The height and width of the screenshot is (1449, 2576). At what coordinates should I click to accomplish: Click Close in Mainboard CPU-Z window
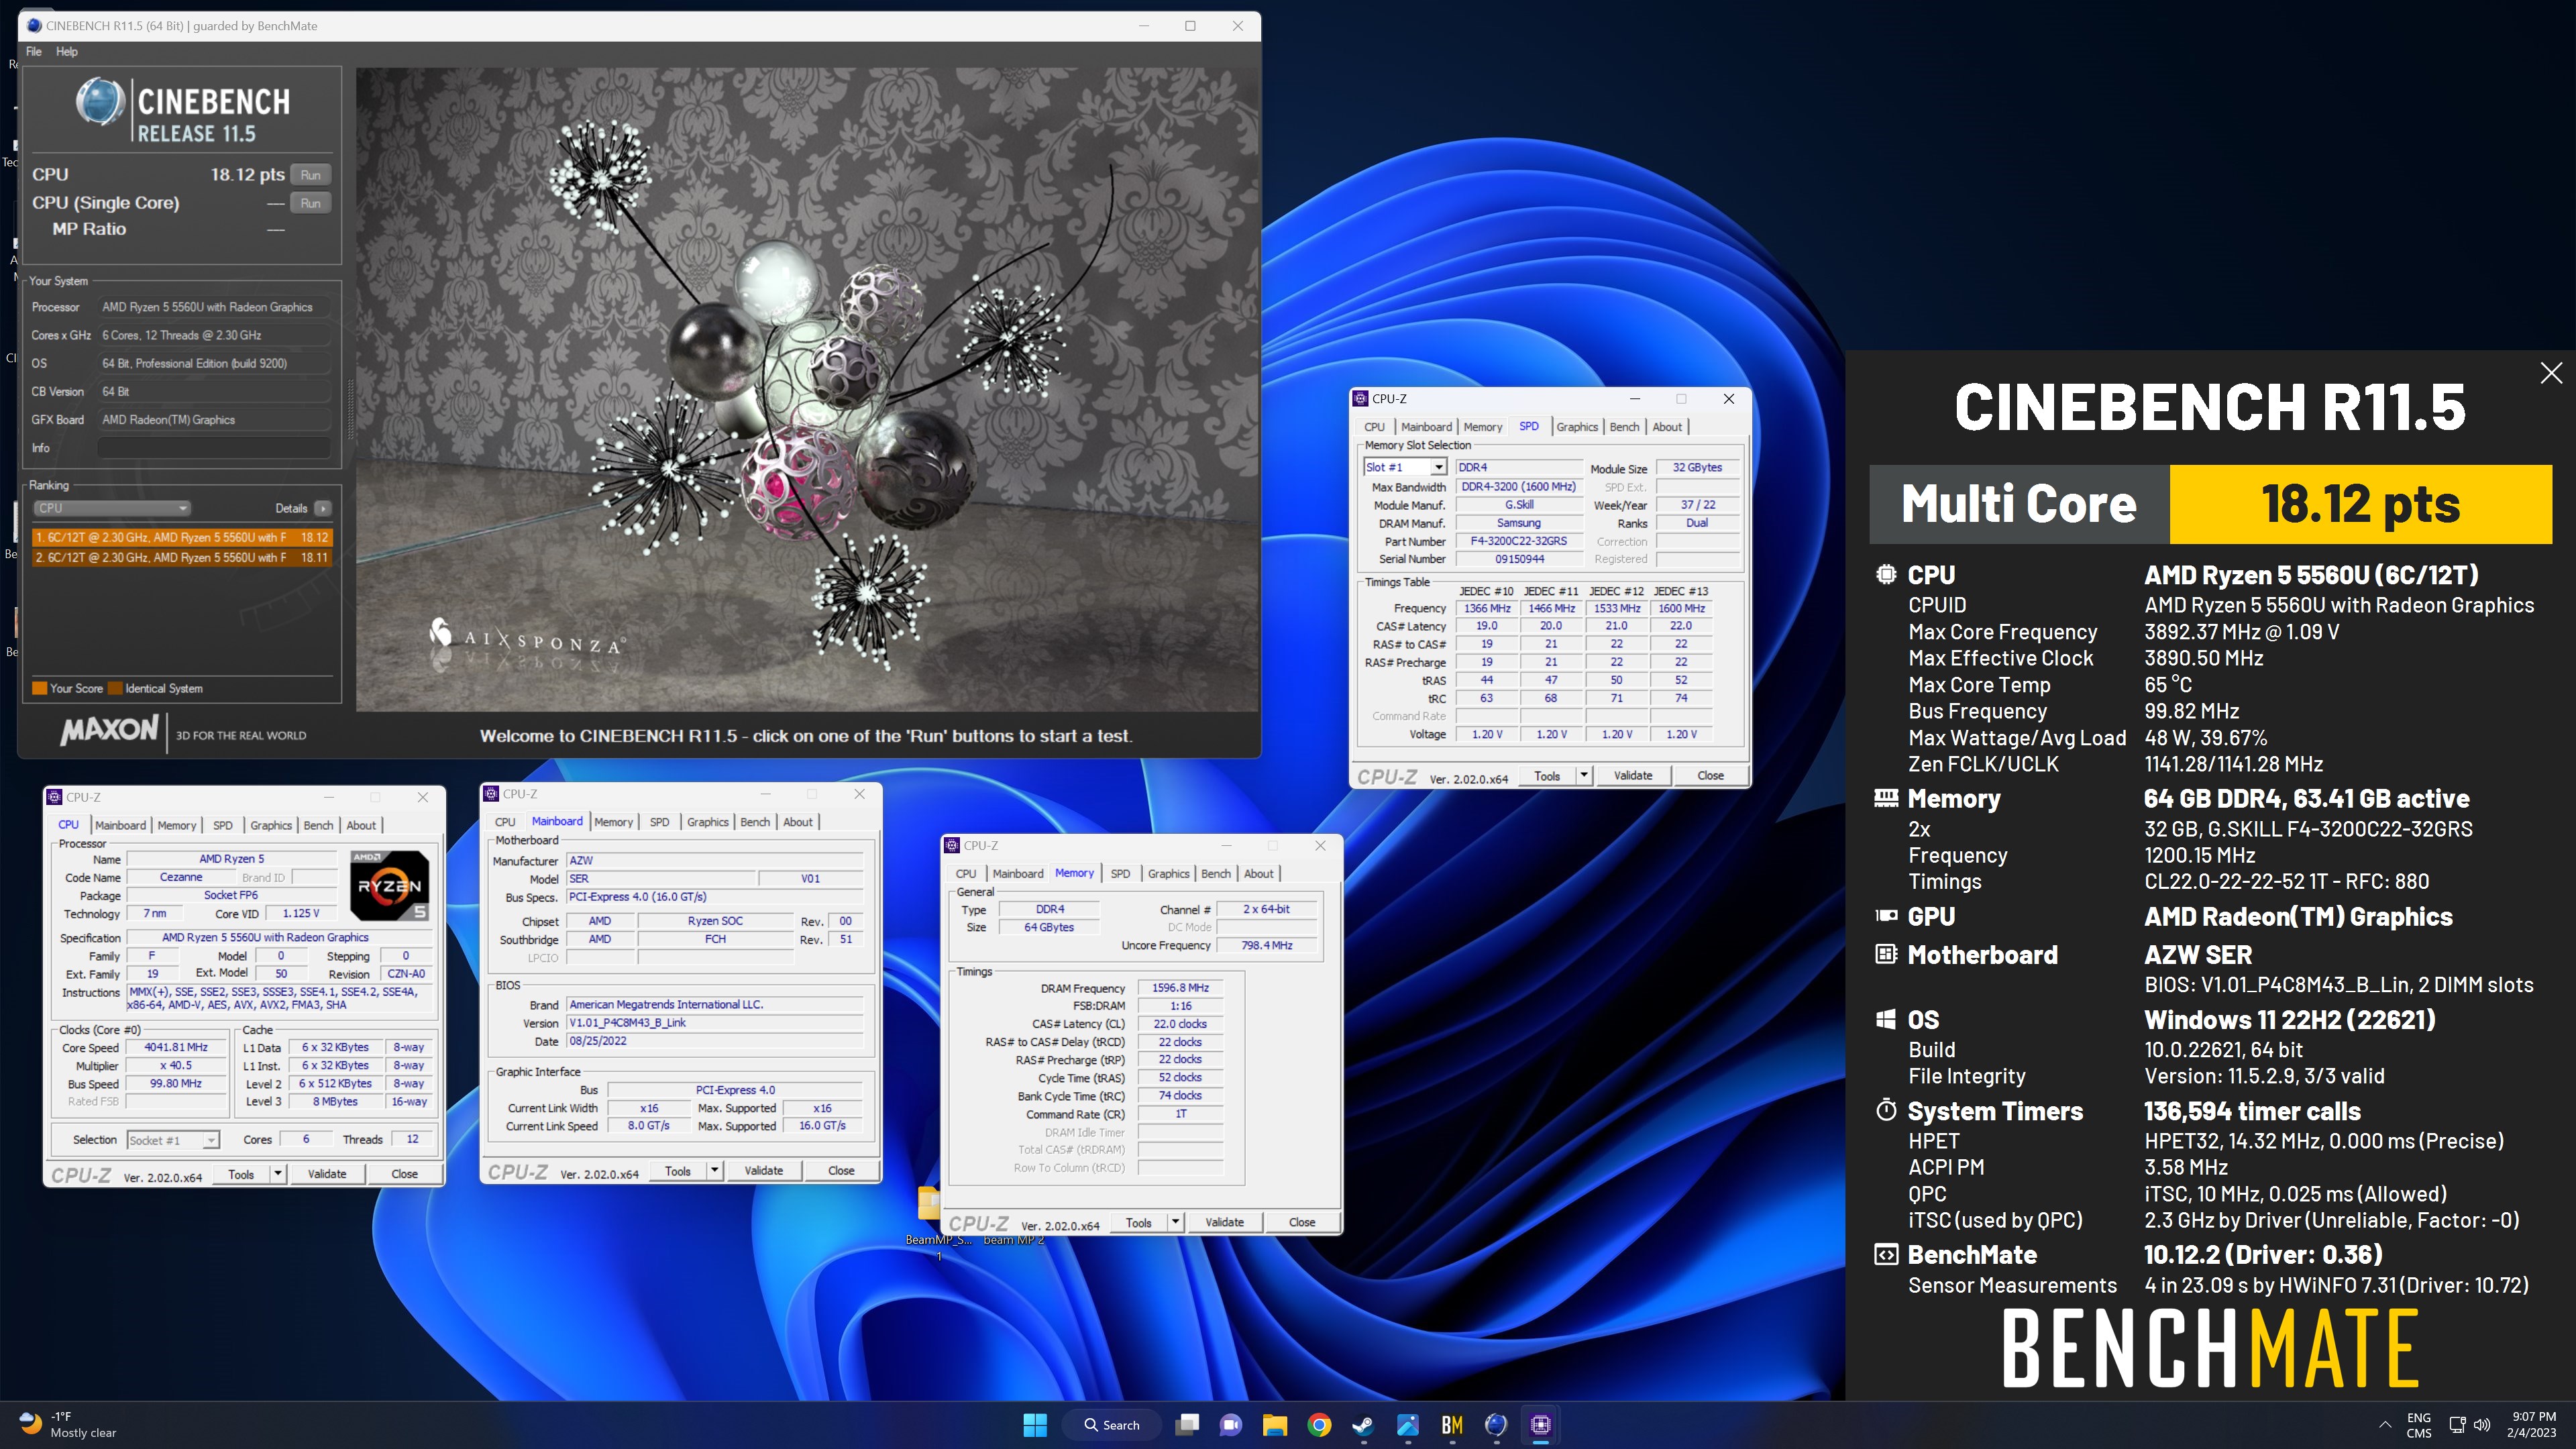click(841, 1171)
